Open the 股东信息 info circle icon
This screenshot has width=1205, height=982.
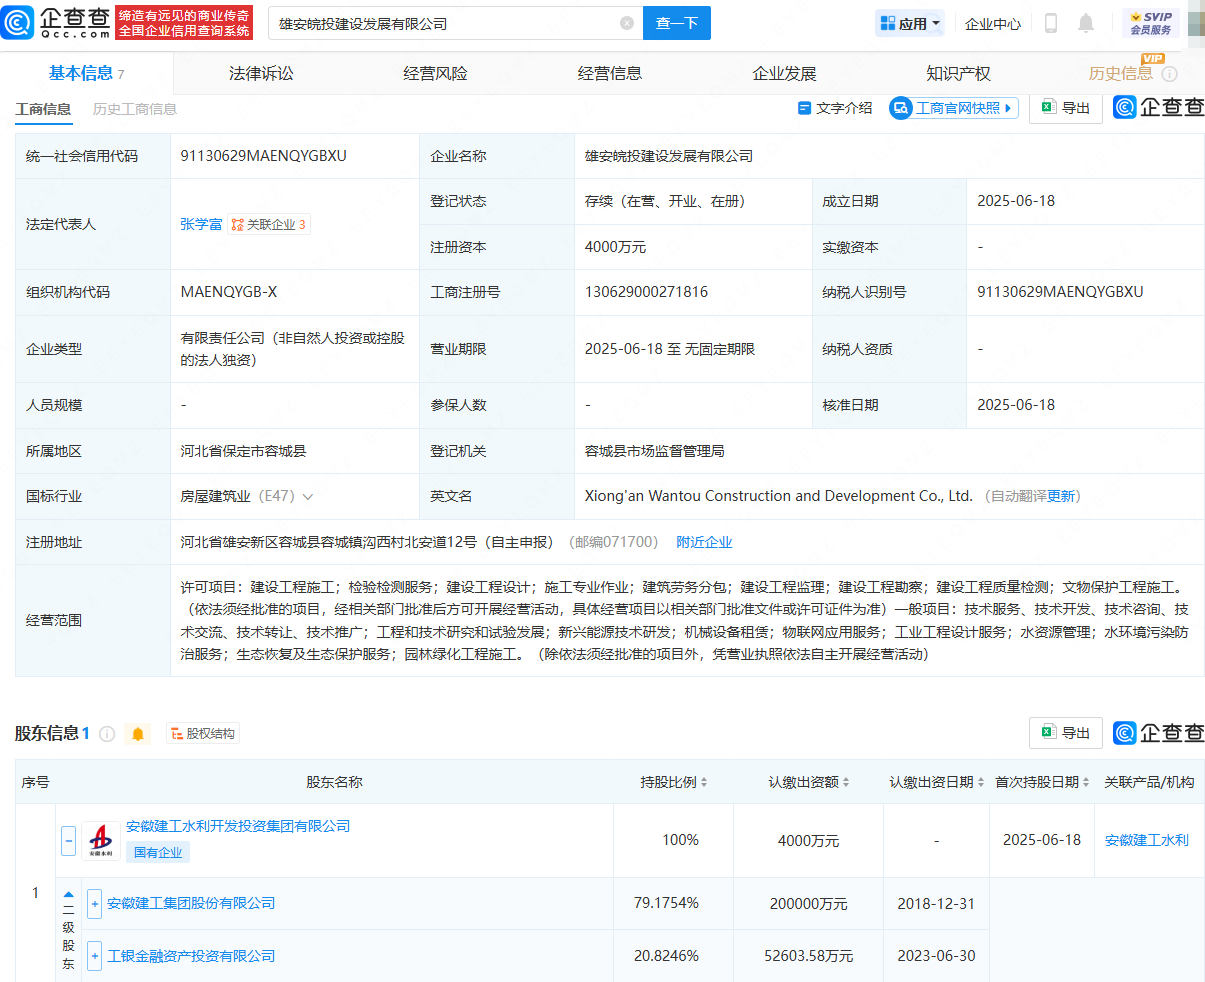(107, 734)
